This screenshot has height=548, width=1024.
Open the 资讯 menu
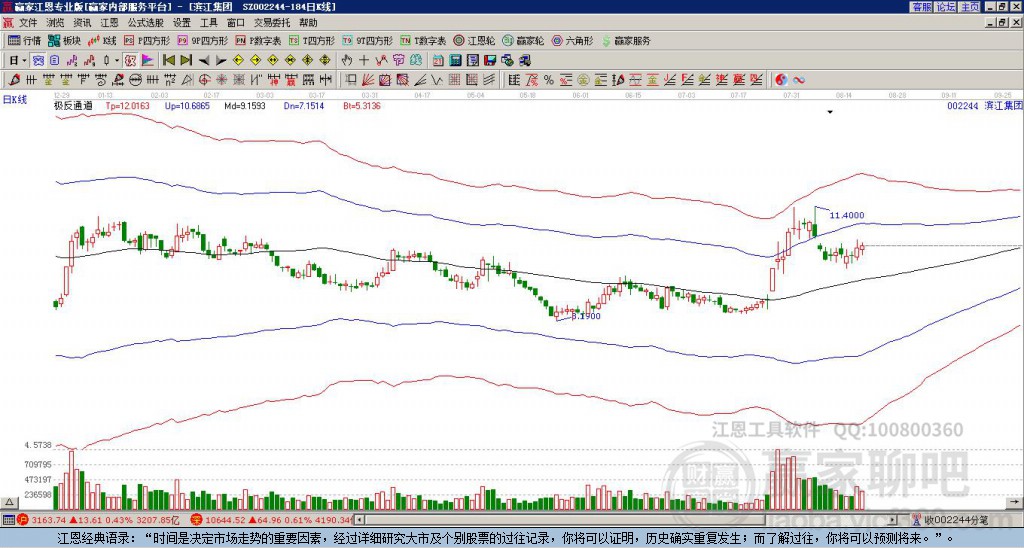(82, 23)
